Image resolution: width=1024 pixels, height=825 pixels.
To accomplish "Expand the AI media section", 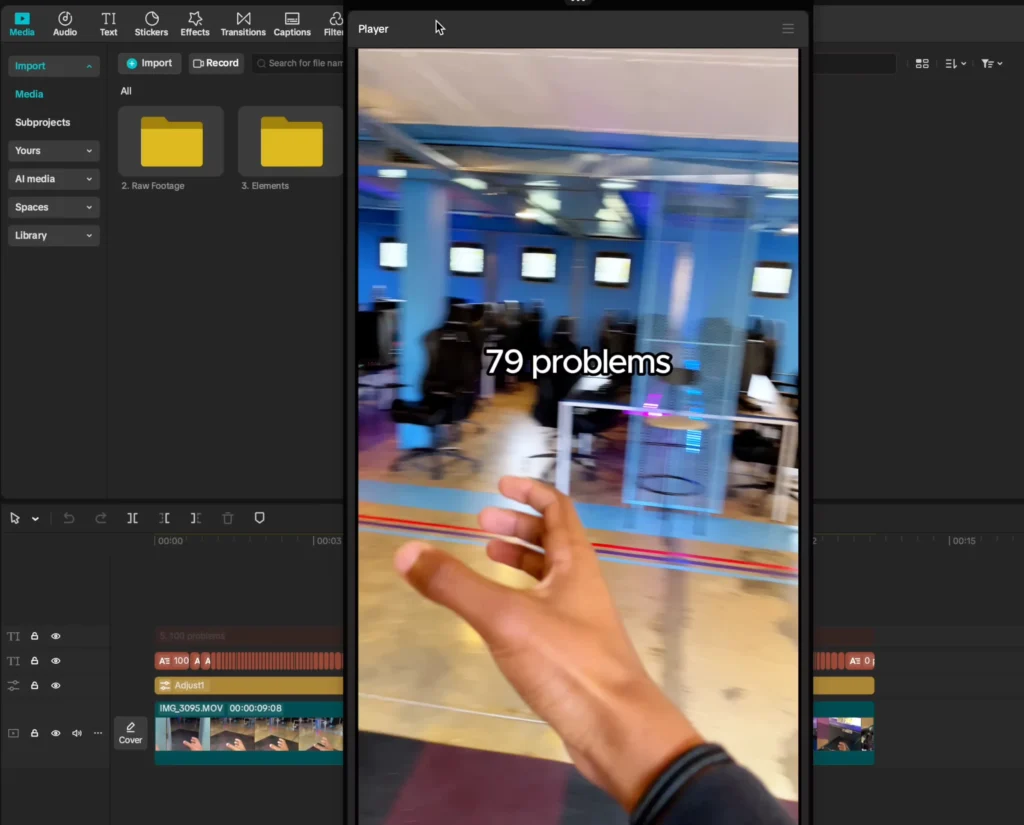I will (x=54, y=178).
